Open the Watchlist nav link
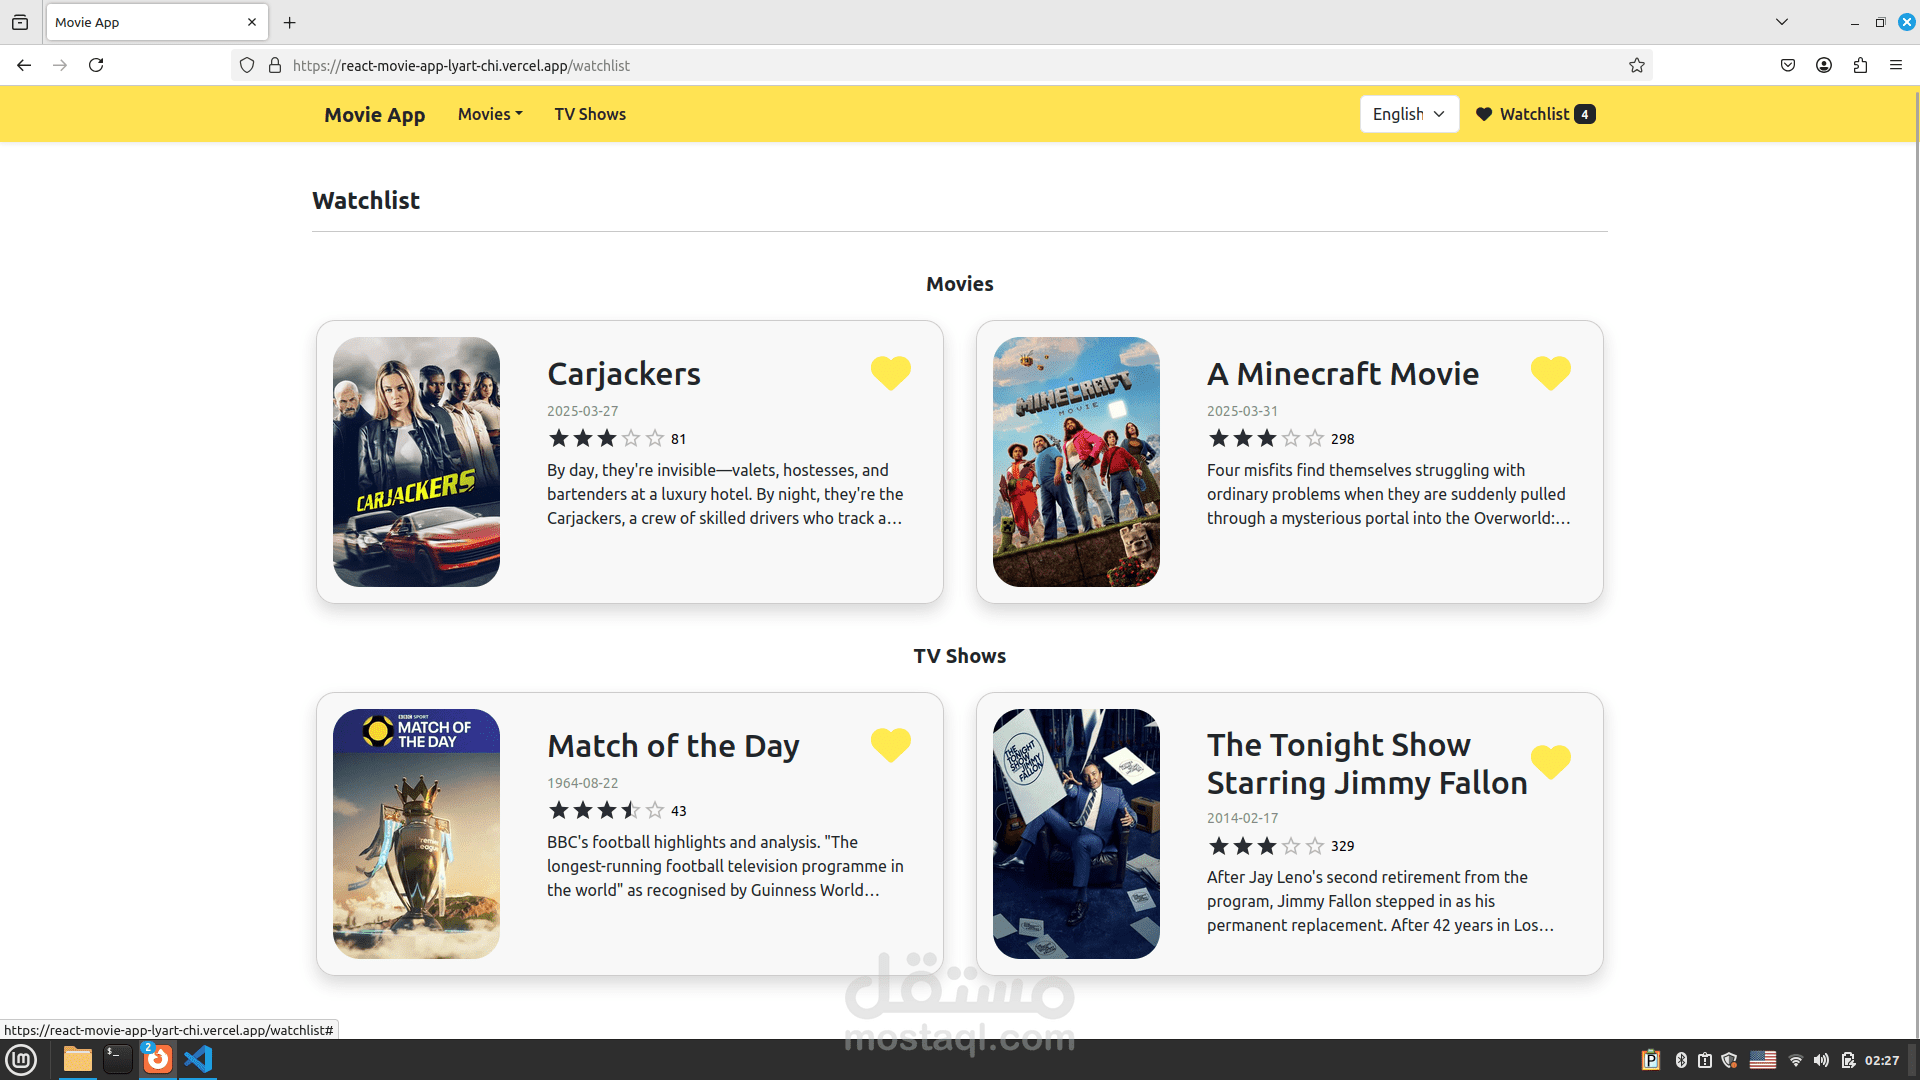 click(1534, 114)
